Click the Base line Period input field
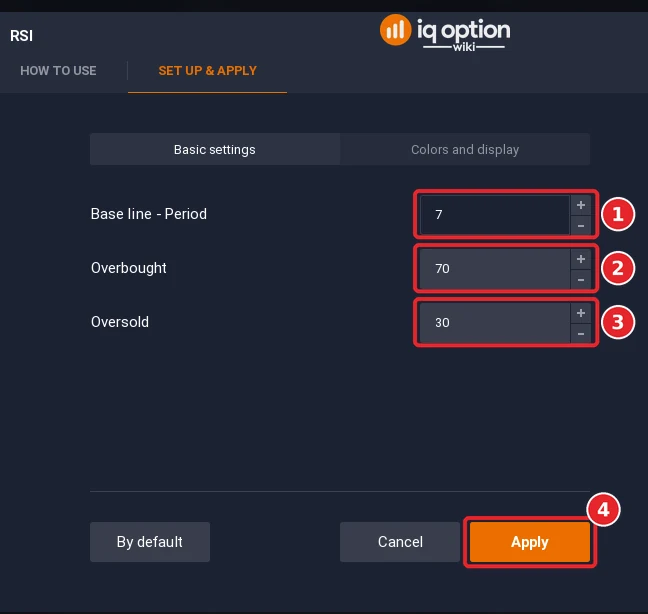The width and height of the screenshot is (648, 614). (x=495, y=215)
